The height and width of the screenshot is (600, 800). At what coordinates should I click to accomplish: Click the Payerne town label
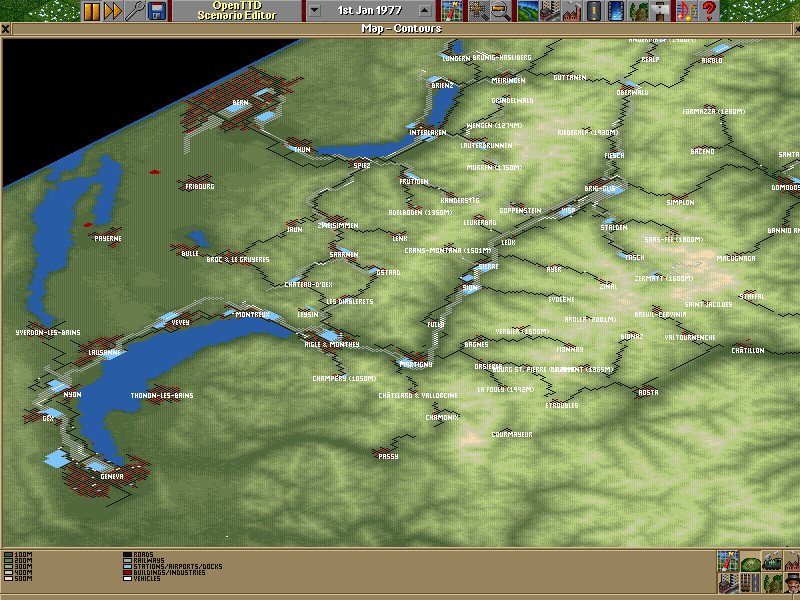pos(108,238)
